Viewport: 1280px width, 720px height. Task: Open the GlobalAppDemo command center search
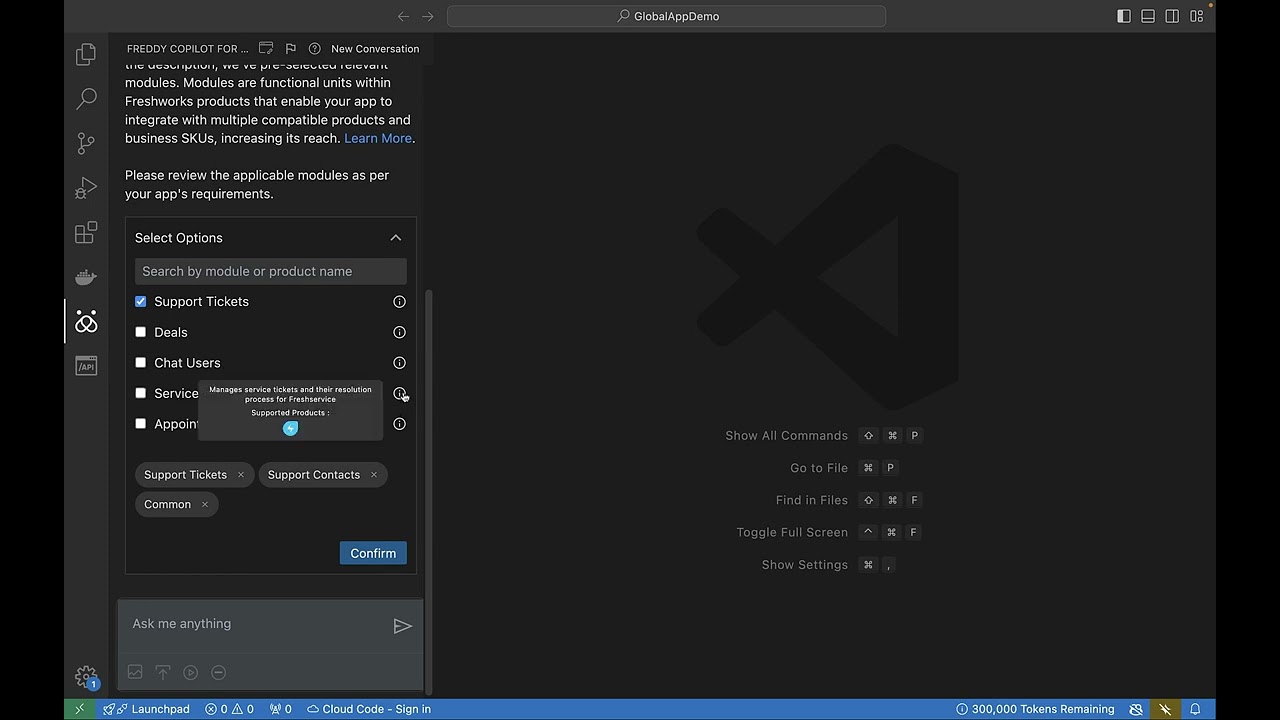(x=666, y=16)
